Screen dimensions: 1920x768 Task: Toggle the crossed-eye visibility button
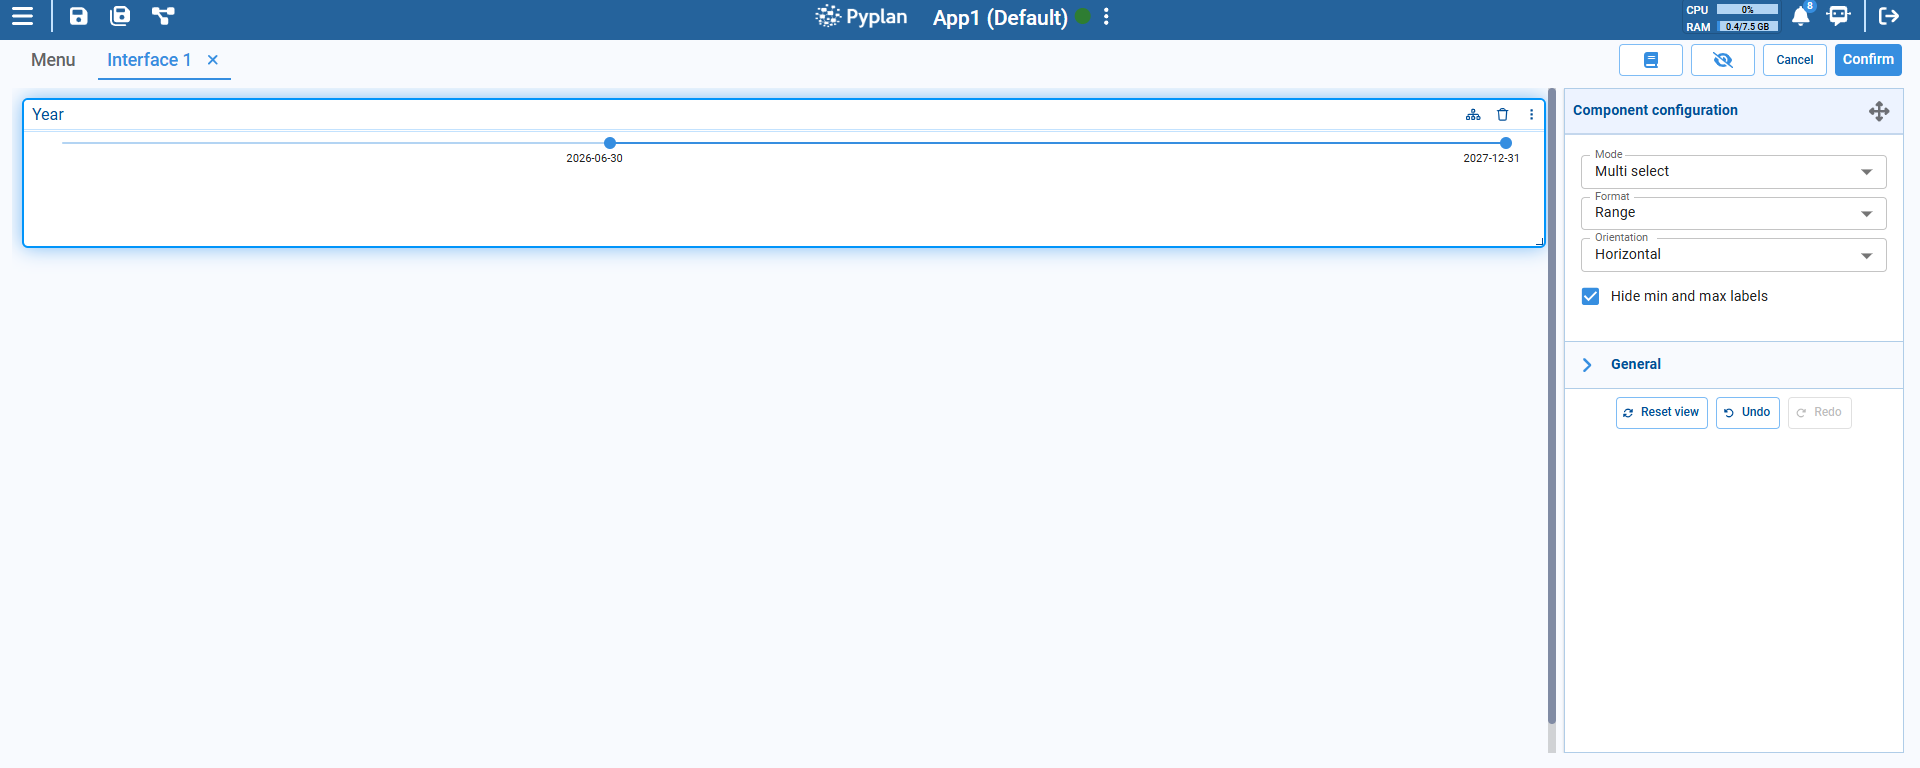[x=1722, y=60]
